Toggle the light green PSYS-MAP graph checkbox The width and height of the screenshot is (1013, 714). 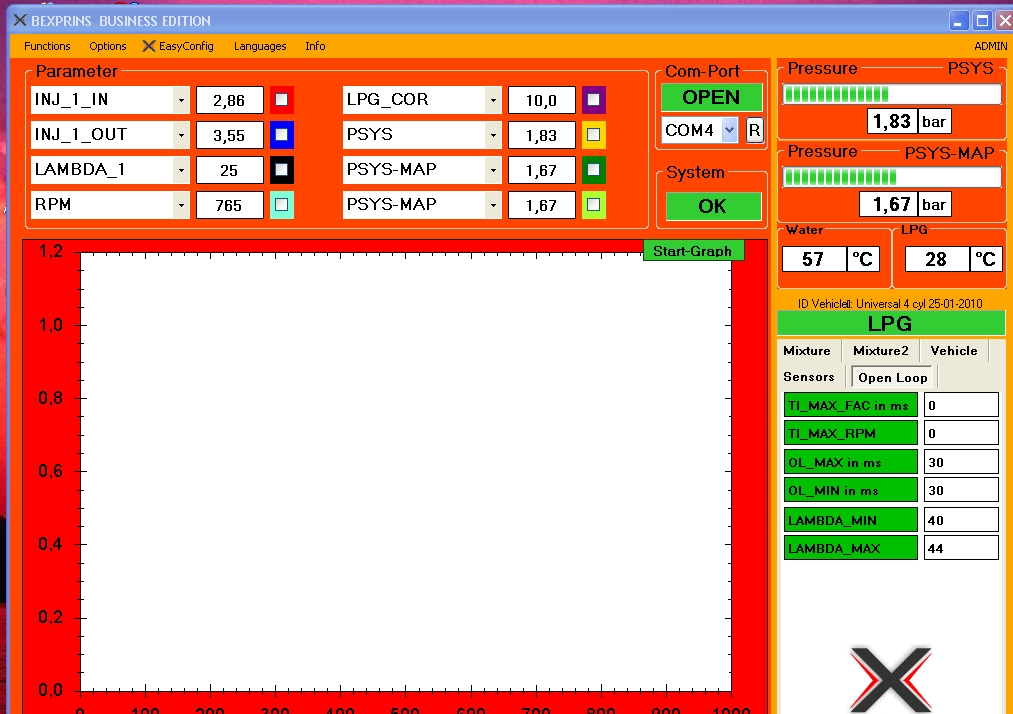[593, 205]
